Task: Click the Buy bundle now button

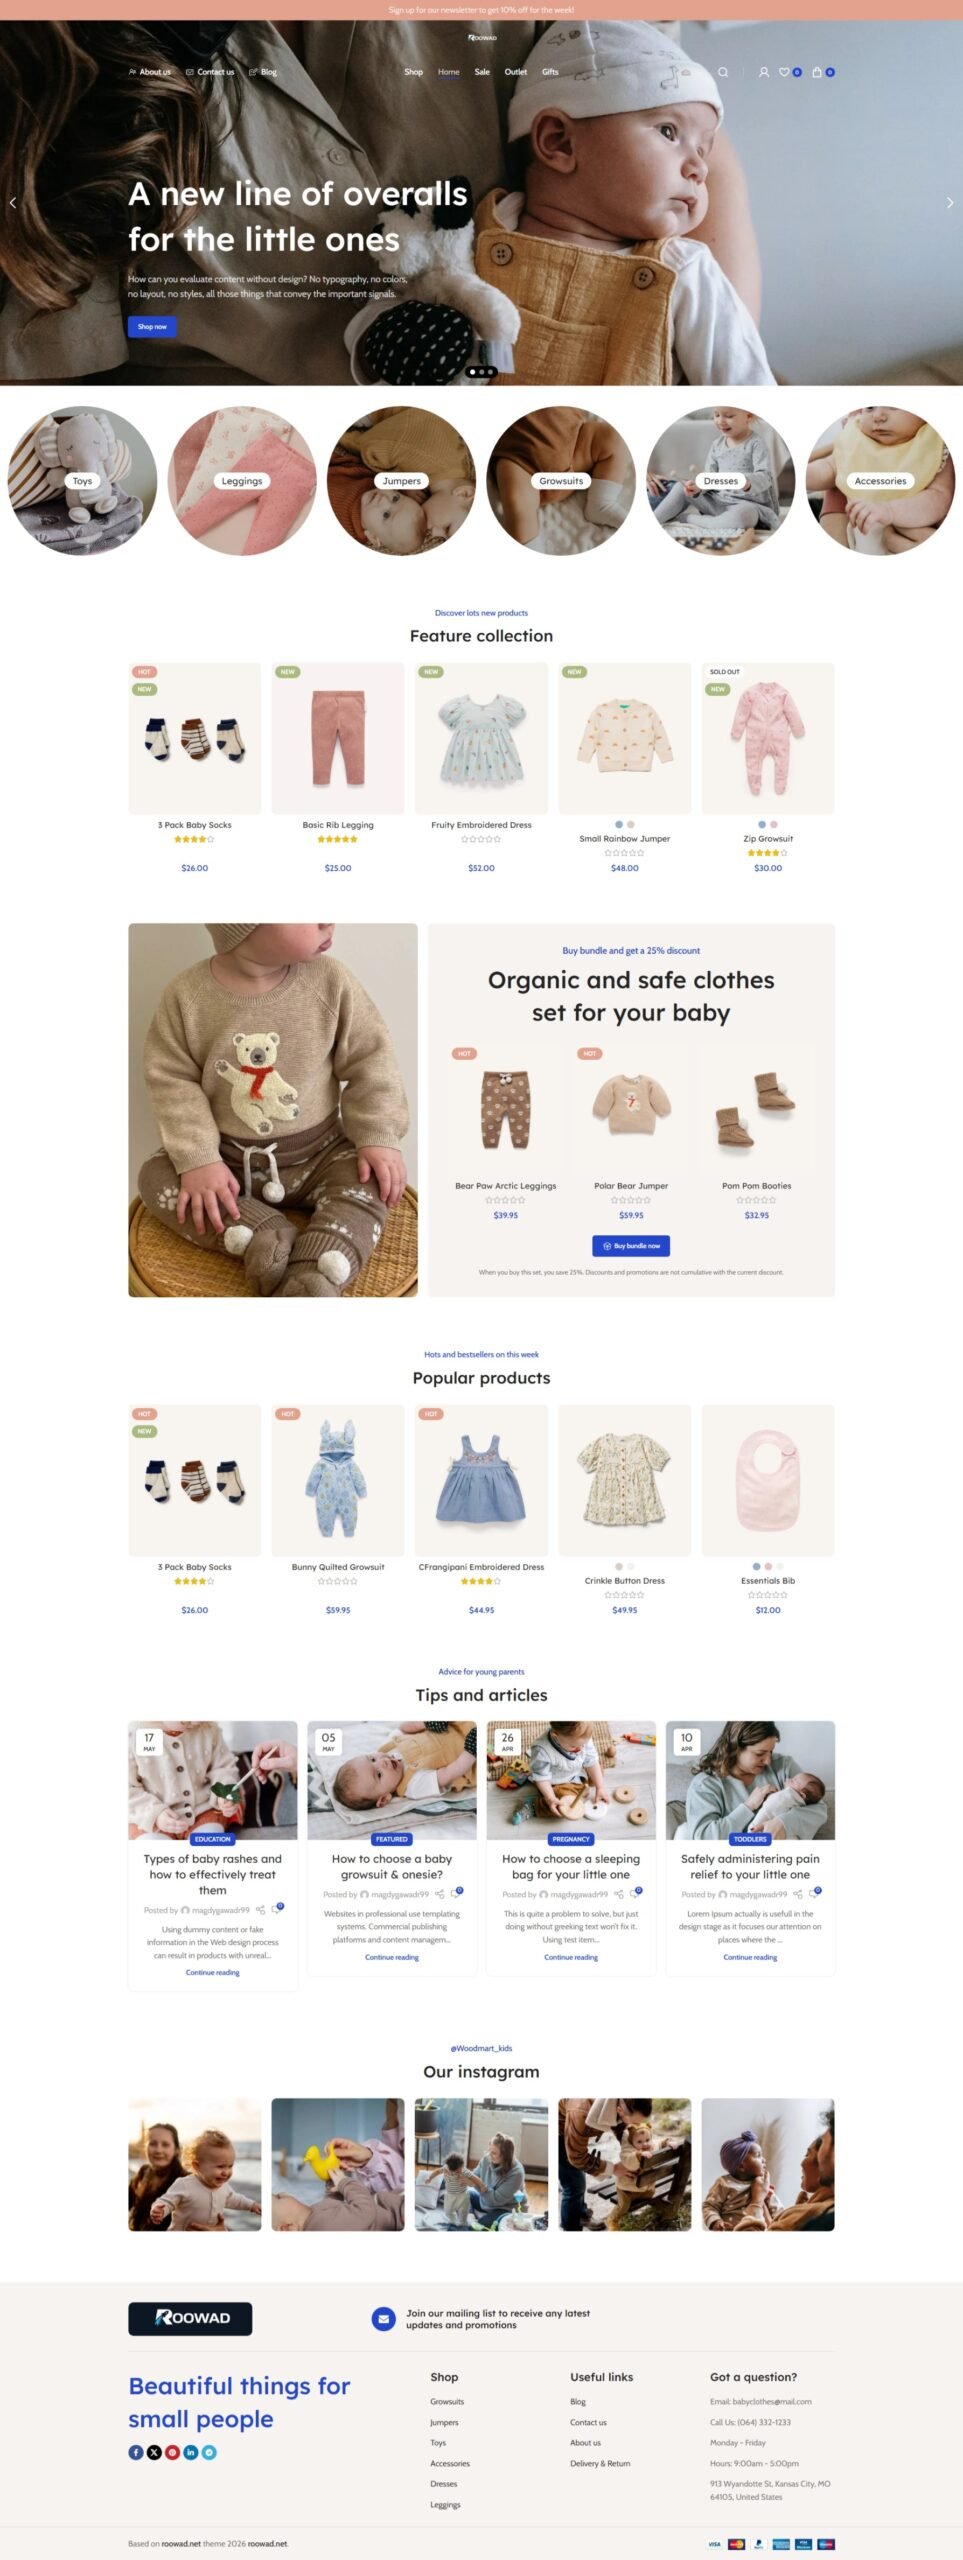Action: click(631, 1246)
